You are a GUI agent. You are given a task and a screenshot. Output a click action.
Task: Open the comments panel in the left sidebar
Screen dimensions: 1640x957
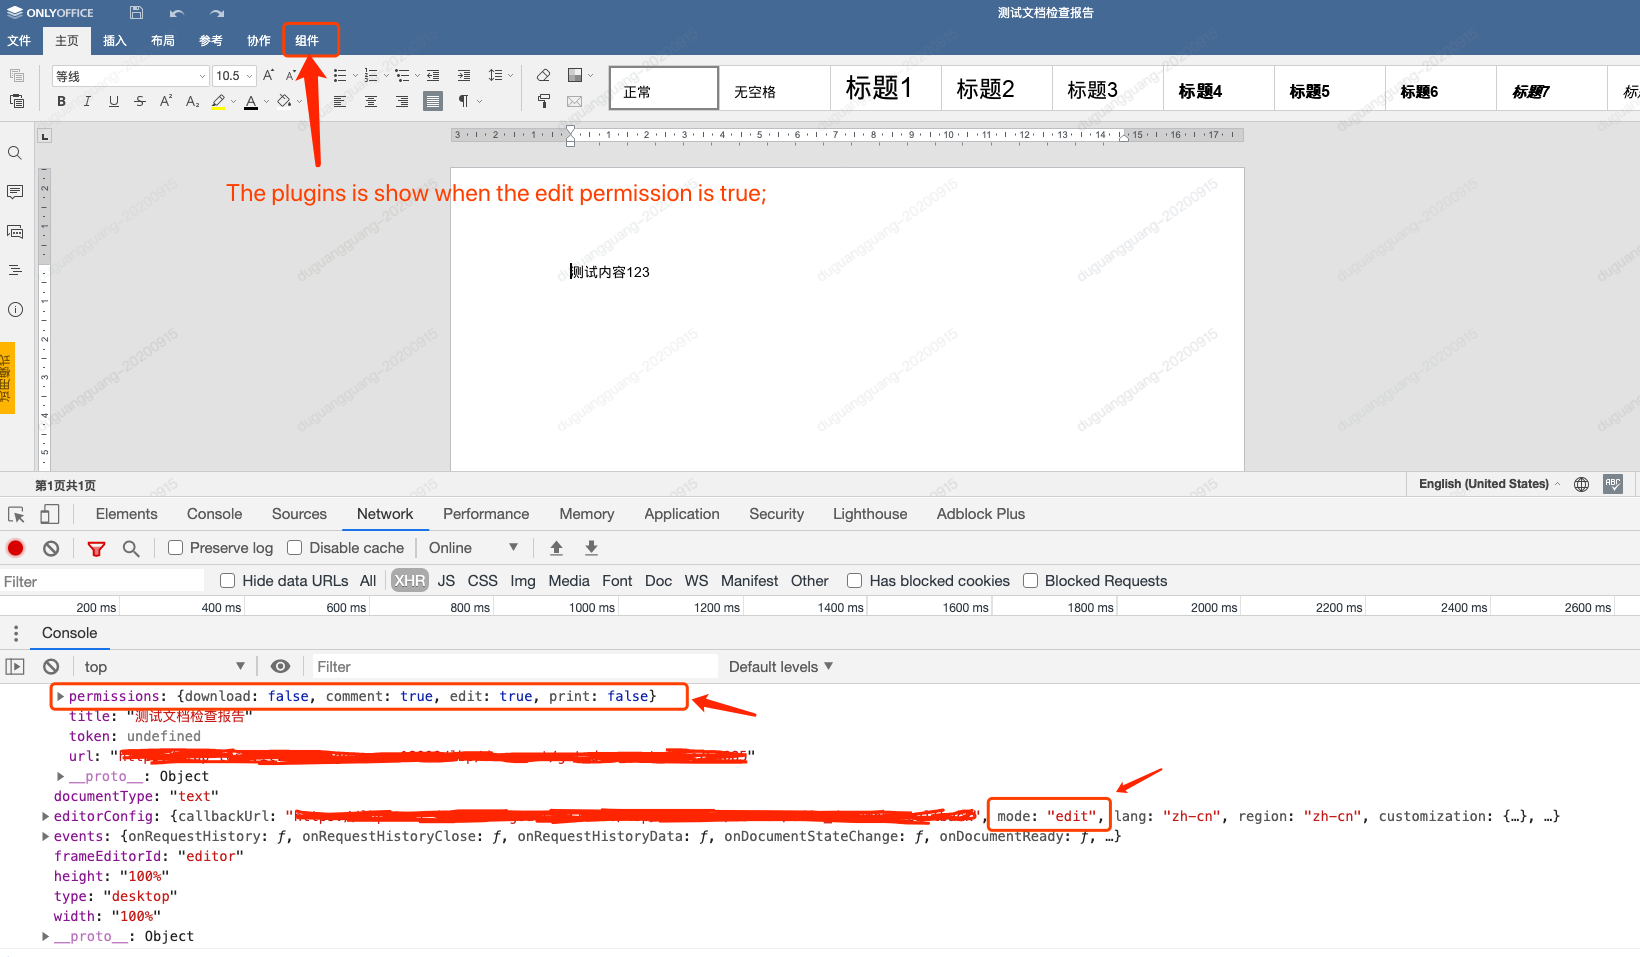click(x=15, y=192)
